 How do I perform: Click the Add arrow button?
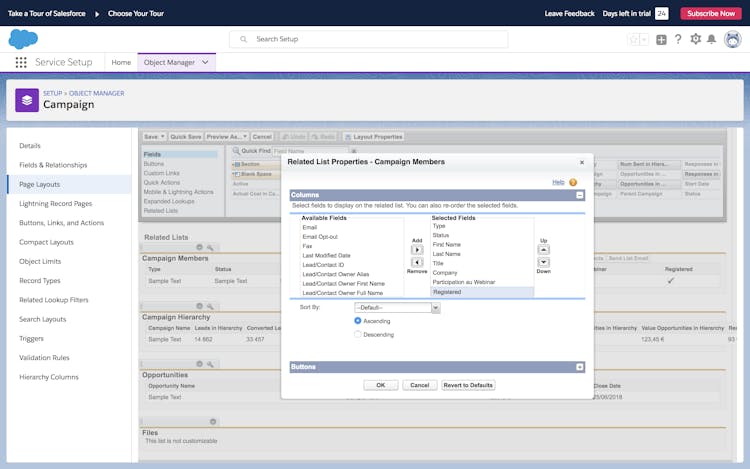(x=418, y=250)
